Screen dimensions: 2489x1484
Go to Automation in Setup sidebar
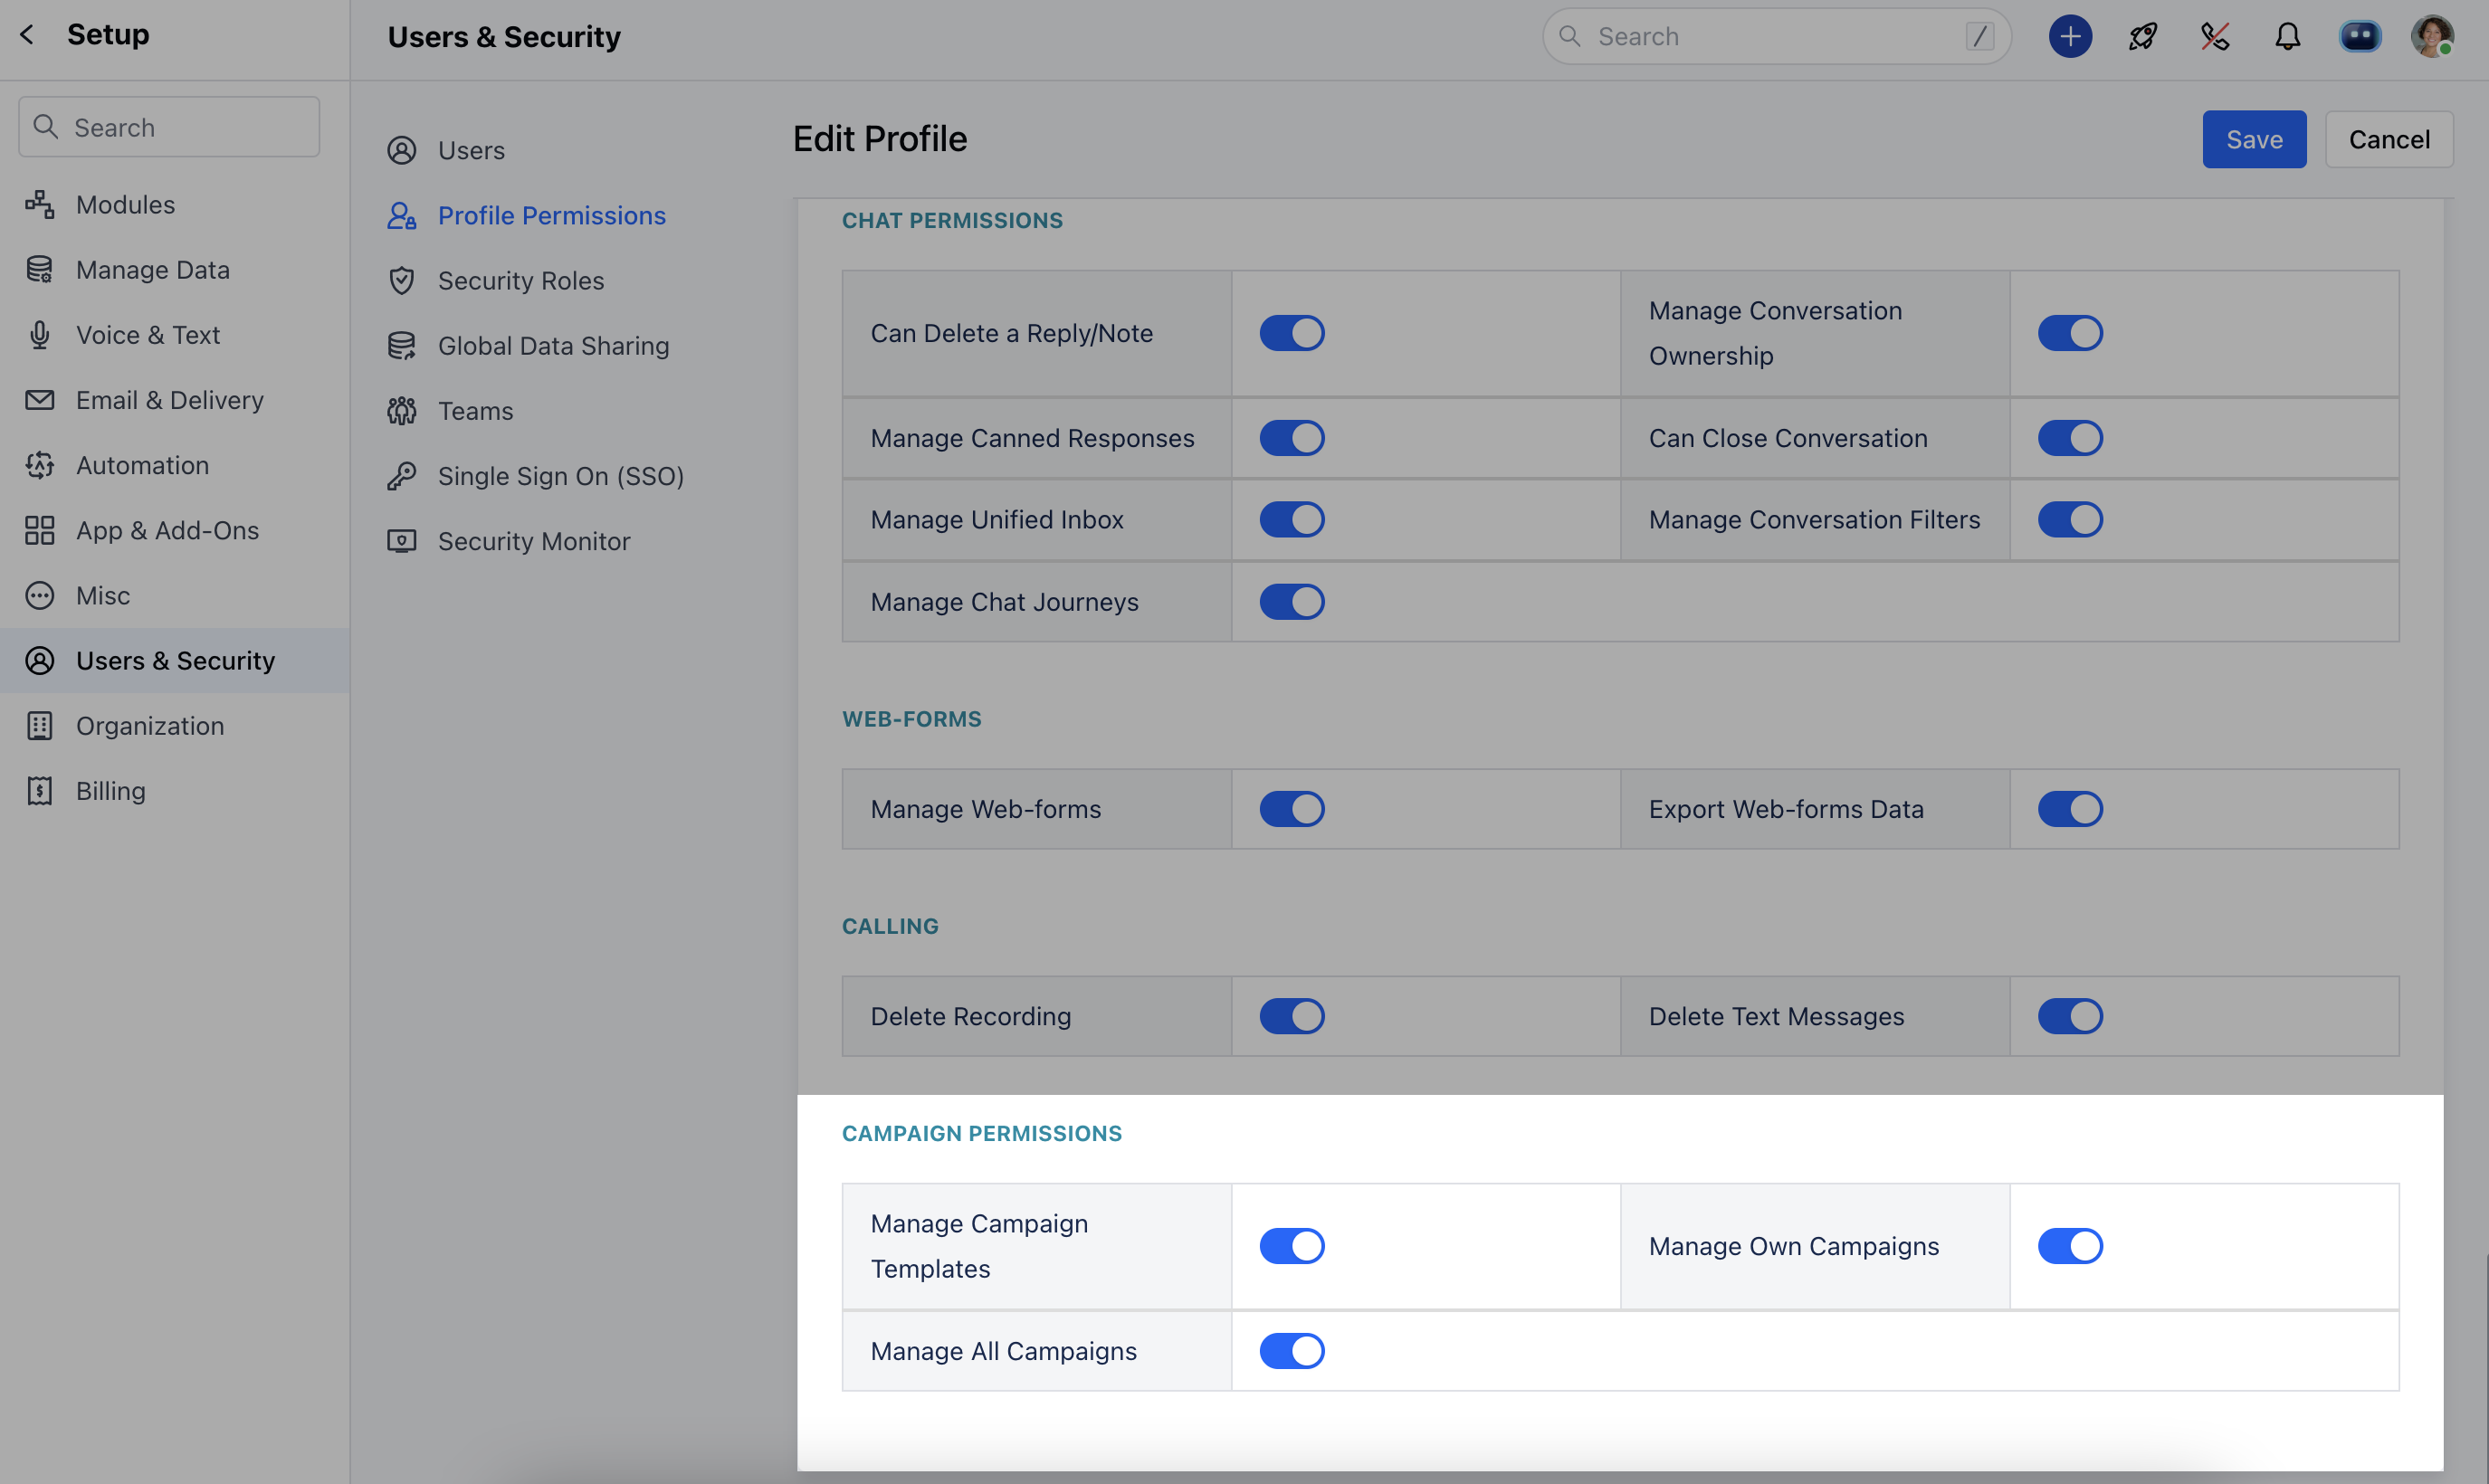click(x=142, y=465)
